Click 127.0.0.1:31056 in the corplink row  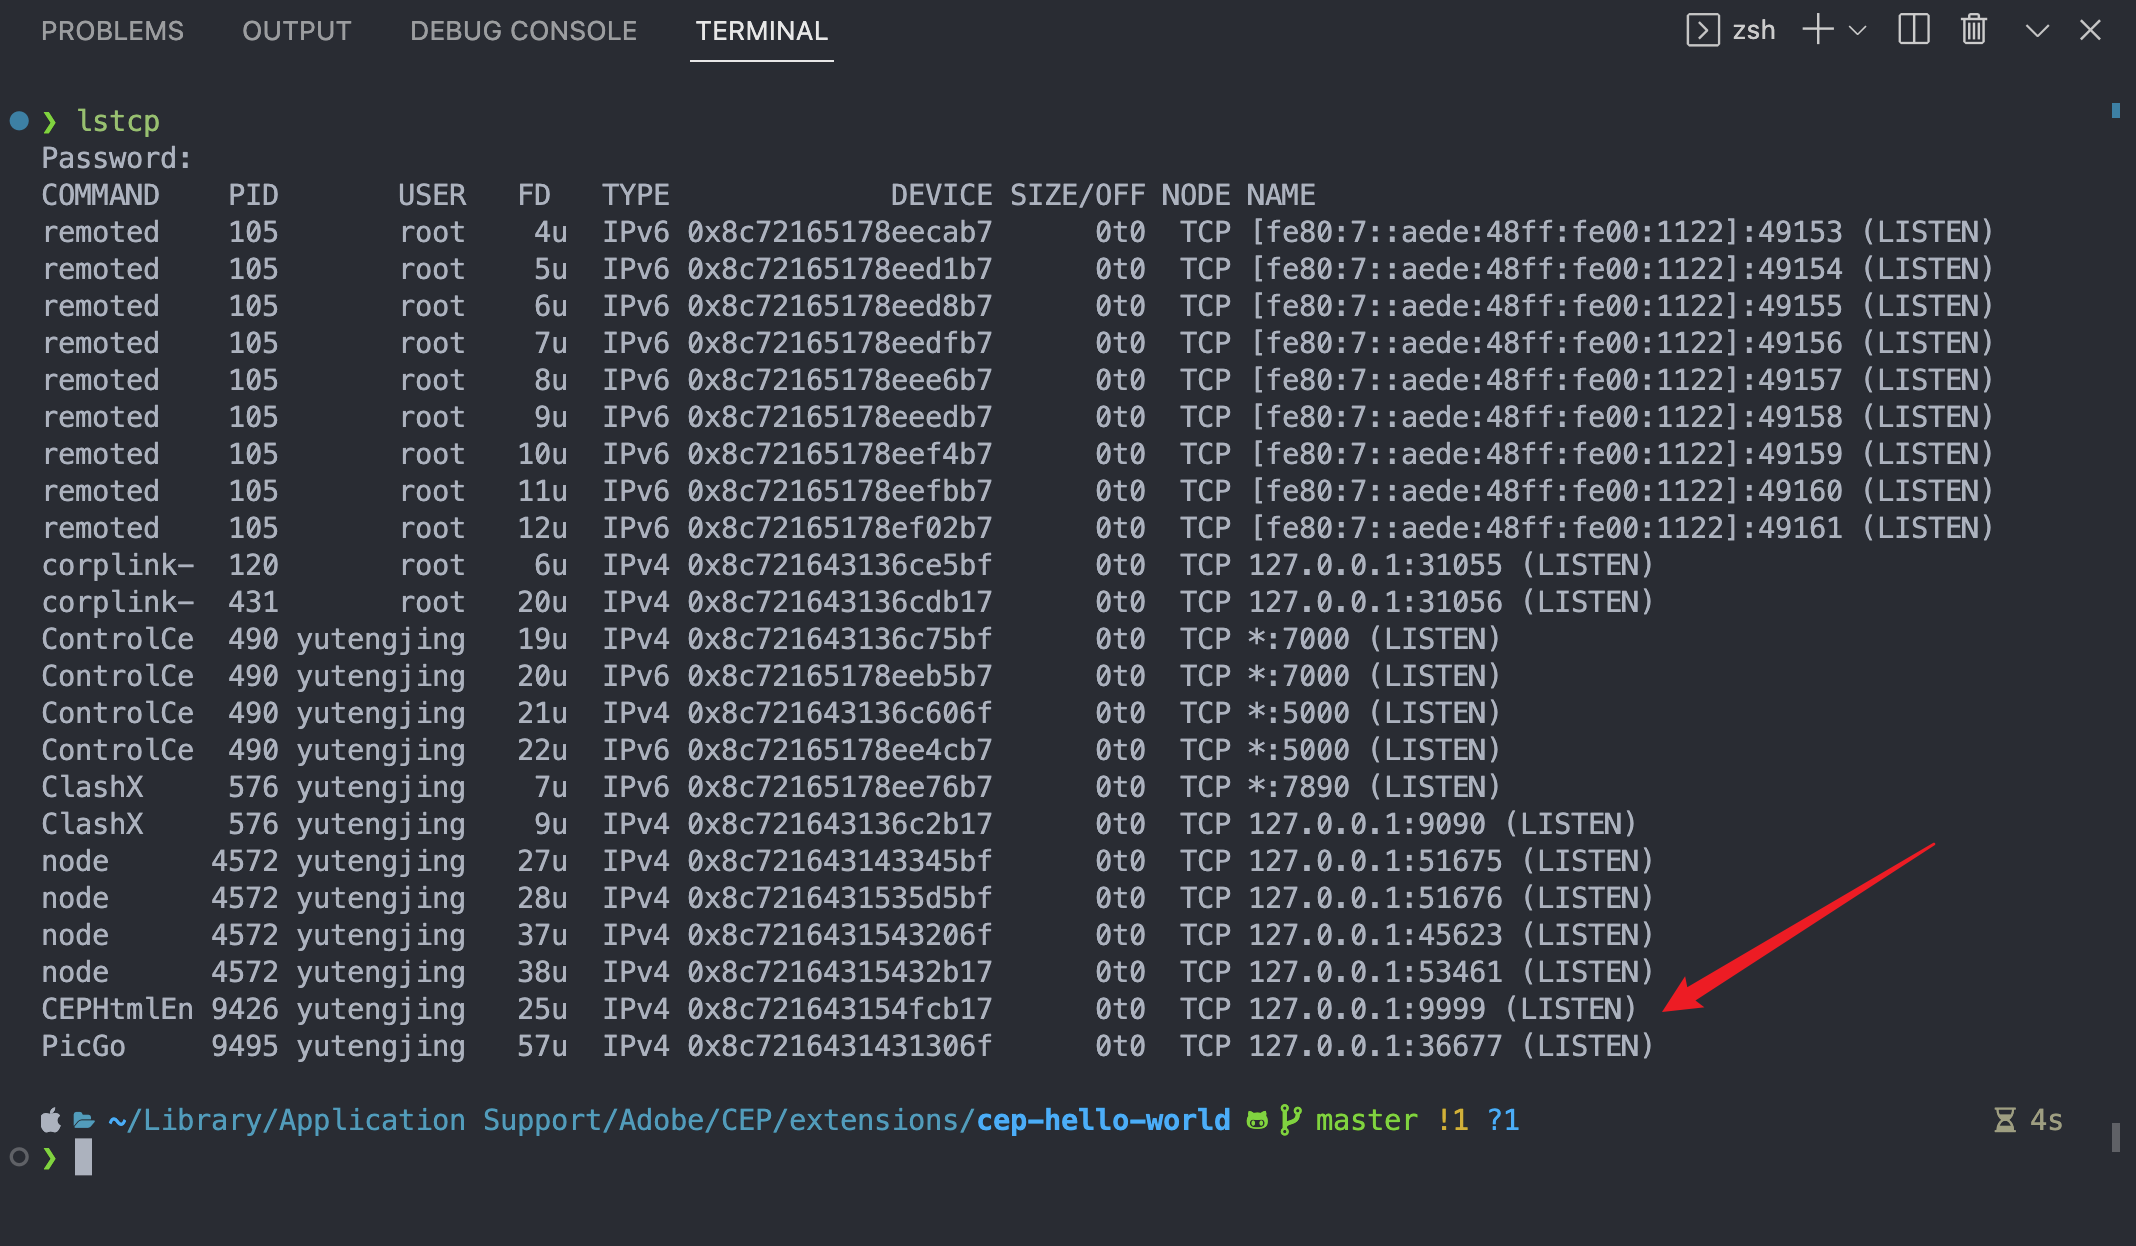(x=1375, y=602)
